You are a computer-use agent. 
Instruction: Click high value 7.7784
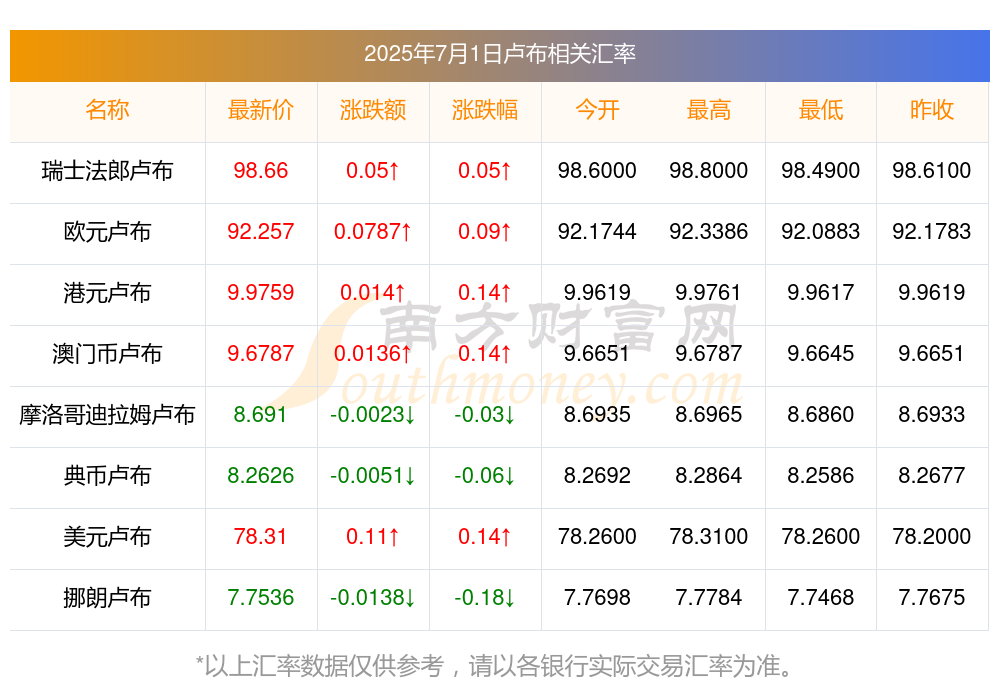point(709,598)
